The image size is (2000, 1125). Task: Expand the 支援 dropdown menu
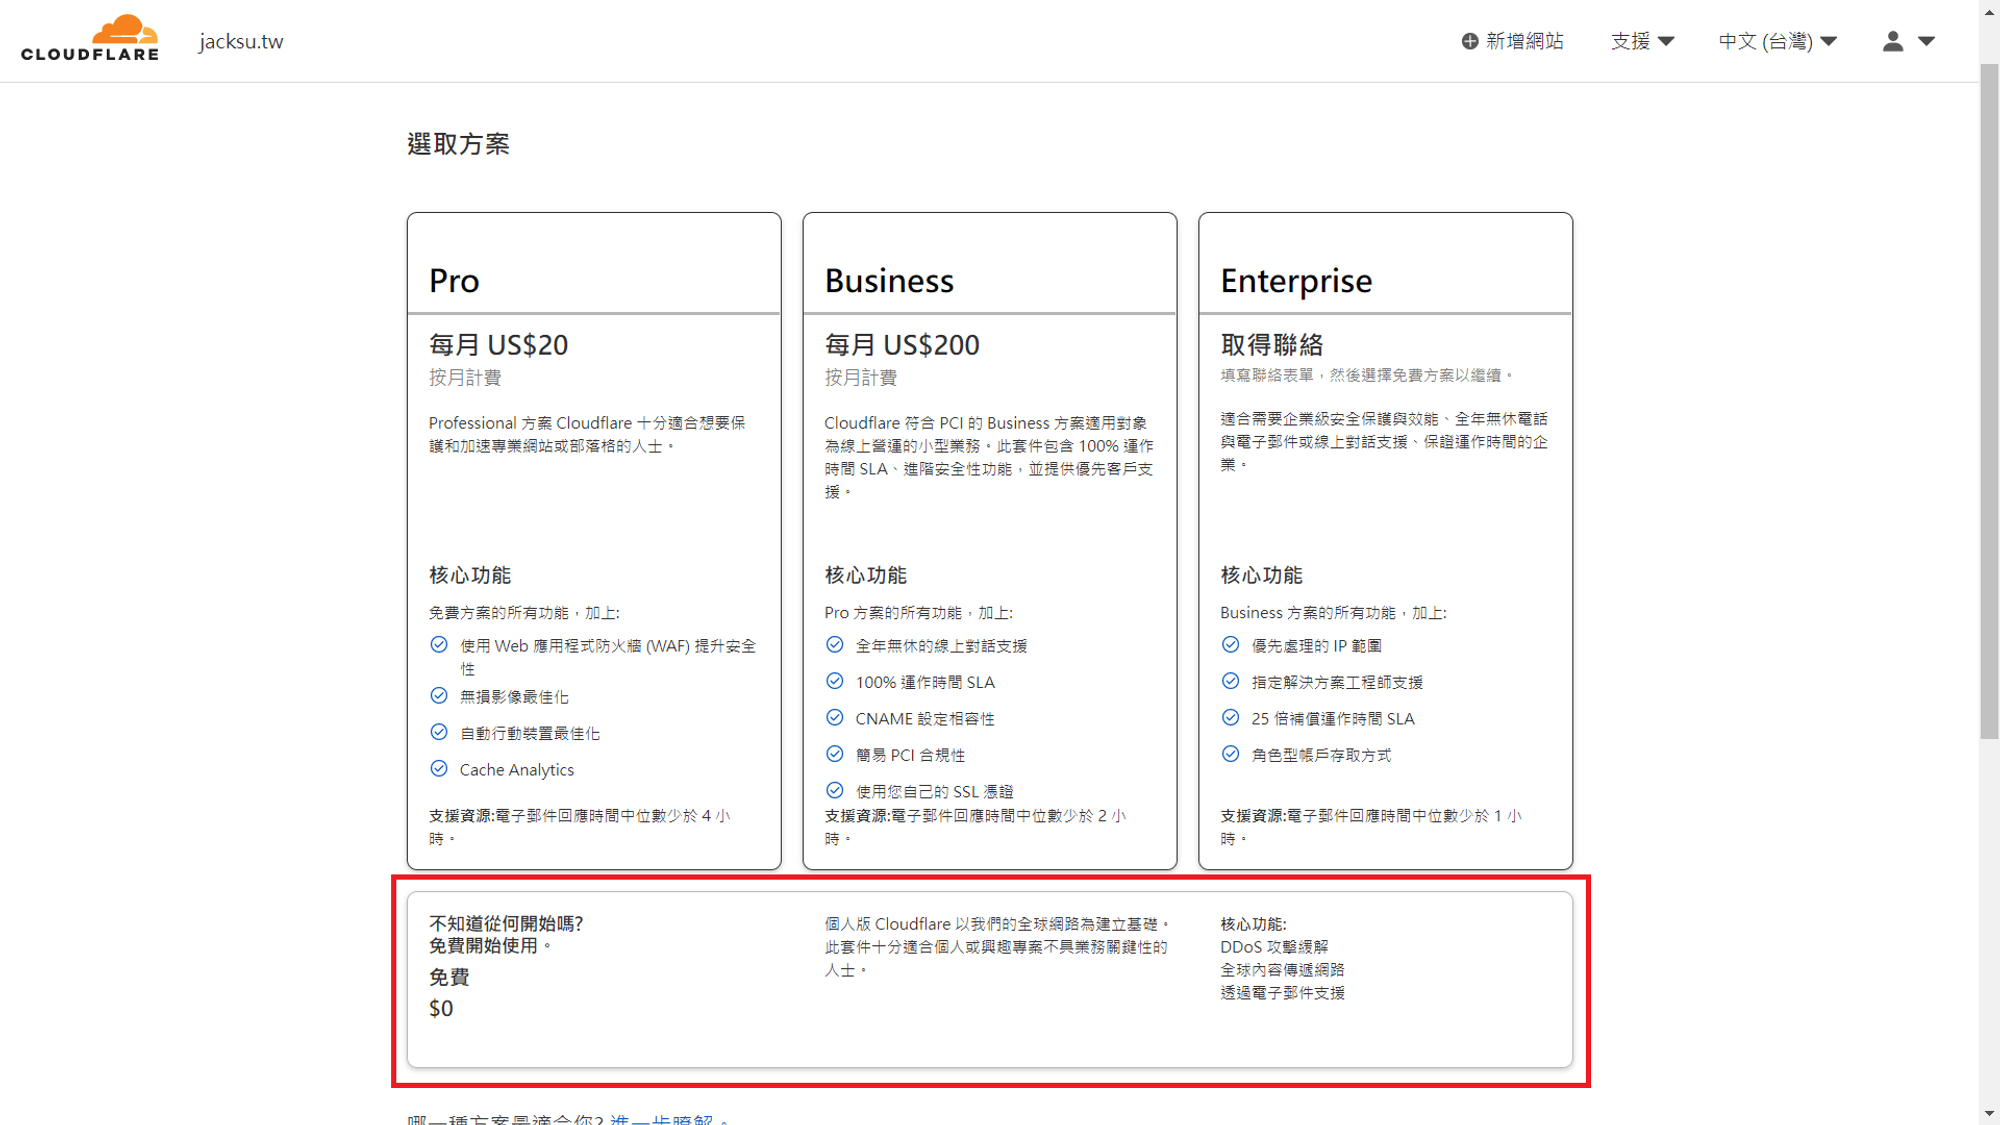tap(1642, 41)
